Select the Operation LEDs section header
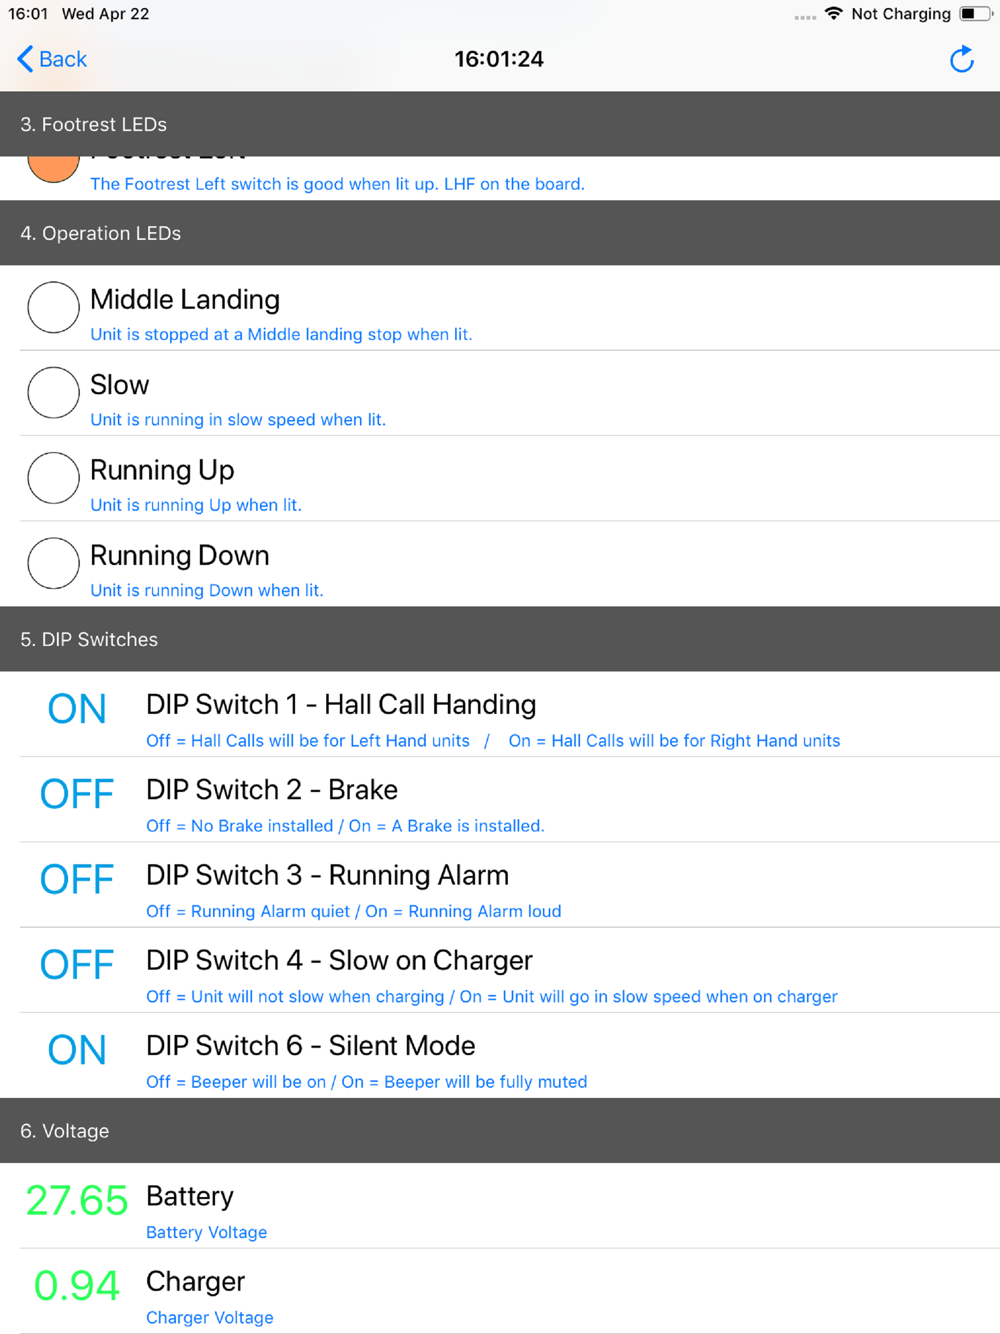Viewport: 1000px width, 1334px height. tap(101, 233)
